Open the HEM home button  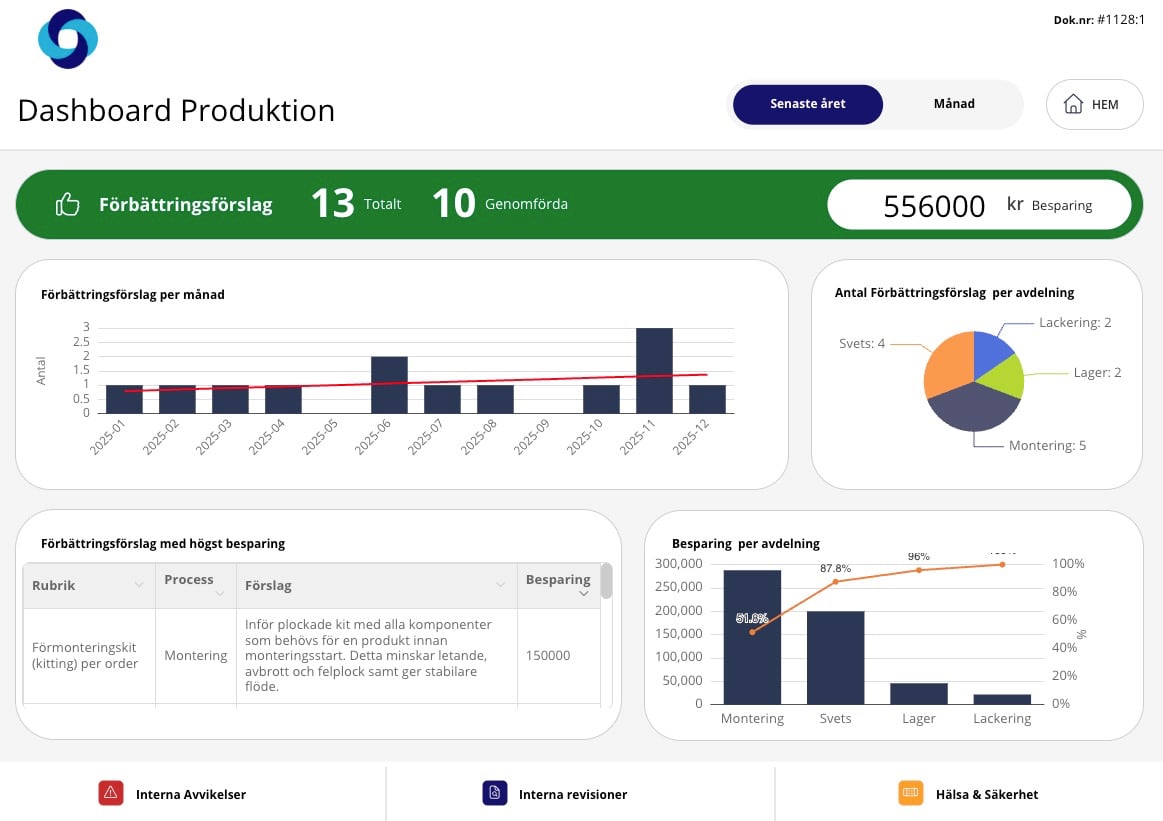1094,105
